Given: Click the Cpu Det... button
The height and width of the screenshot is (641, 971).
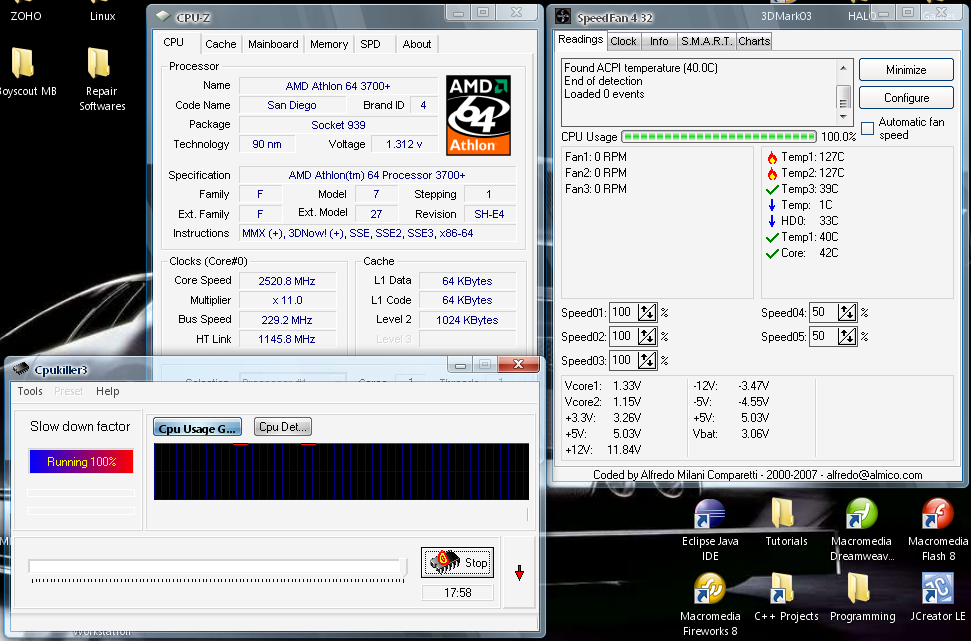Looking at the screenshot, I should pyautogui.click(x=283, y=427).
